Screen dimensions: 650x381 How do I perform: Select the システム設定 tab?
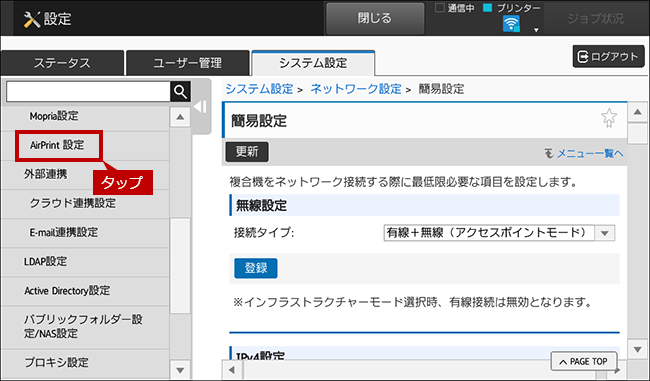313,63
